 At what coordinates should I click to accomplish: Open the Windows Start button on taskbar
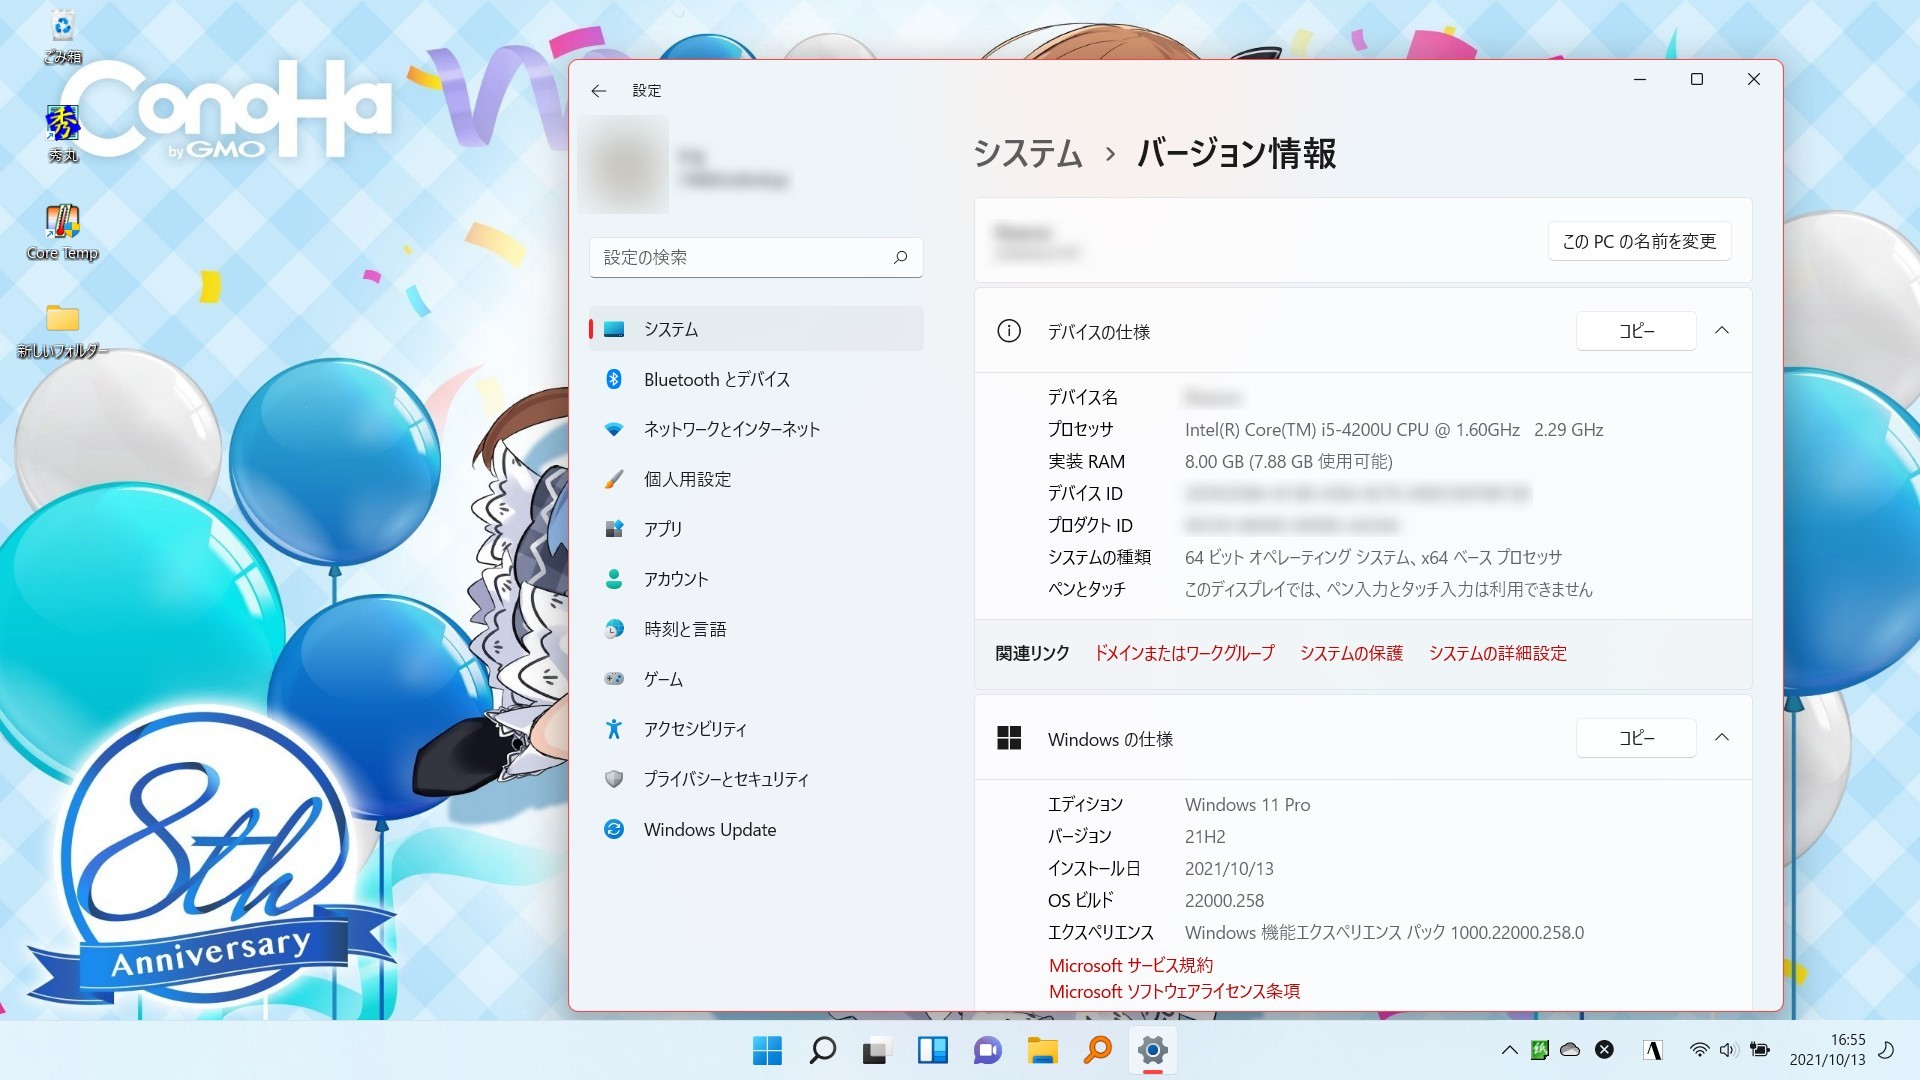(x=767, y=1050)
